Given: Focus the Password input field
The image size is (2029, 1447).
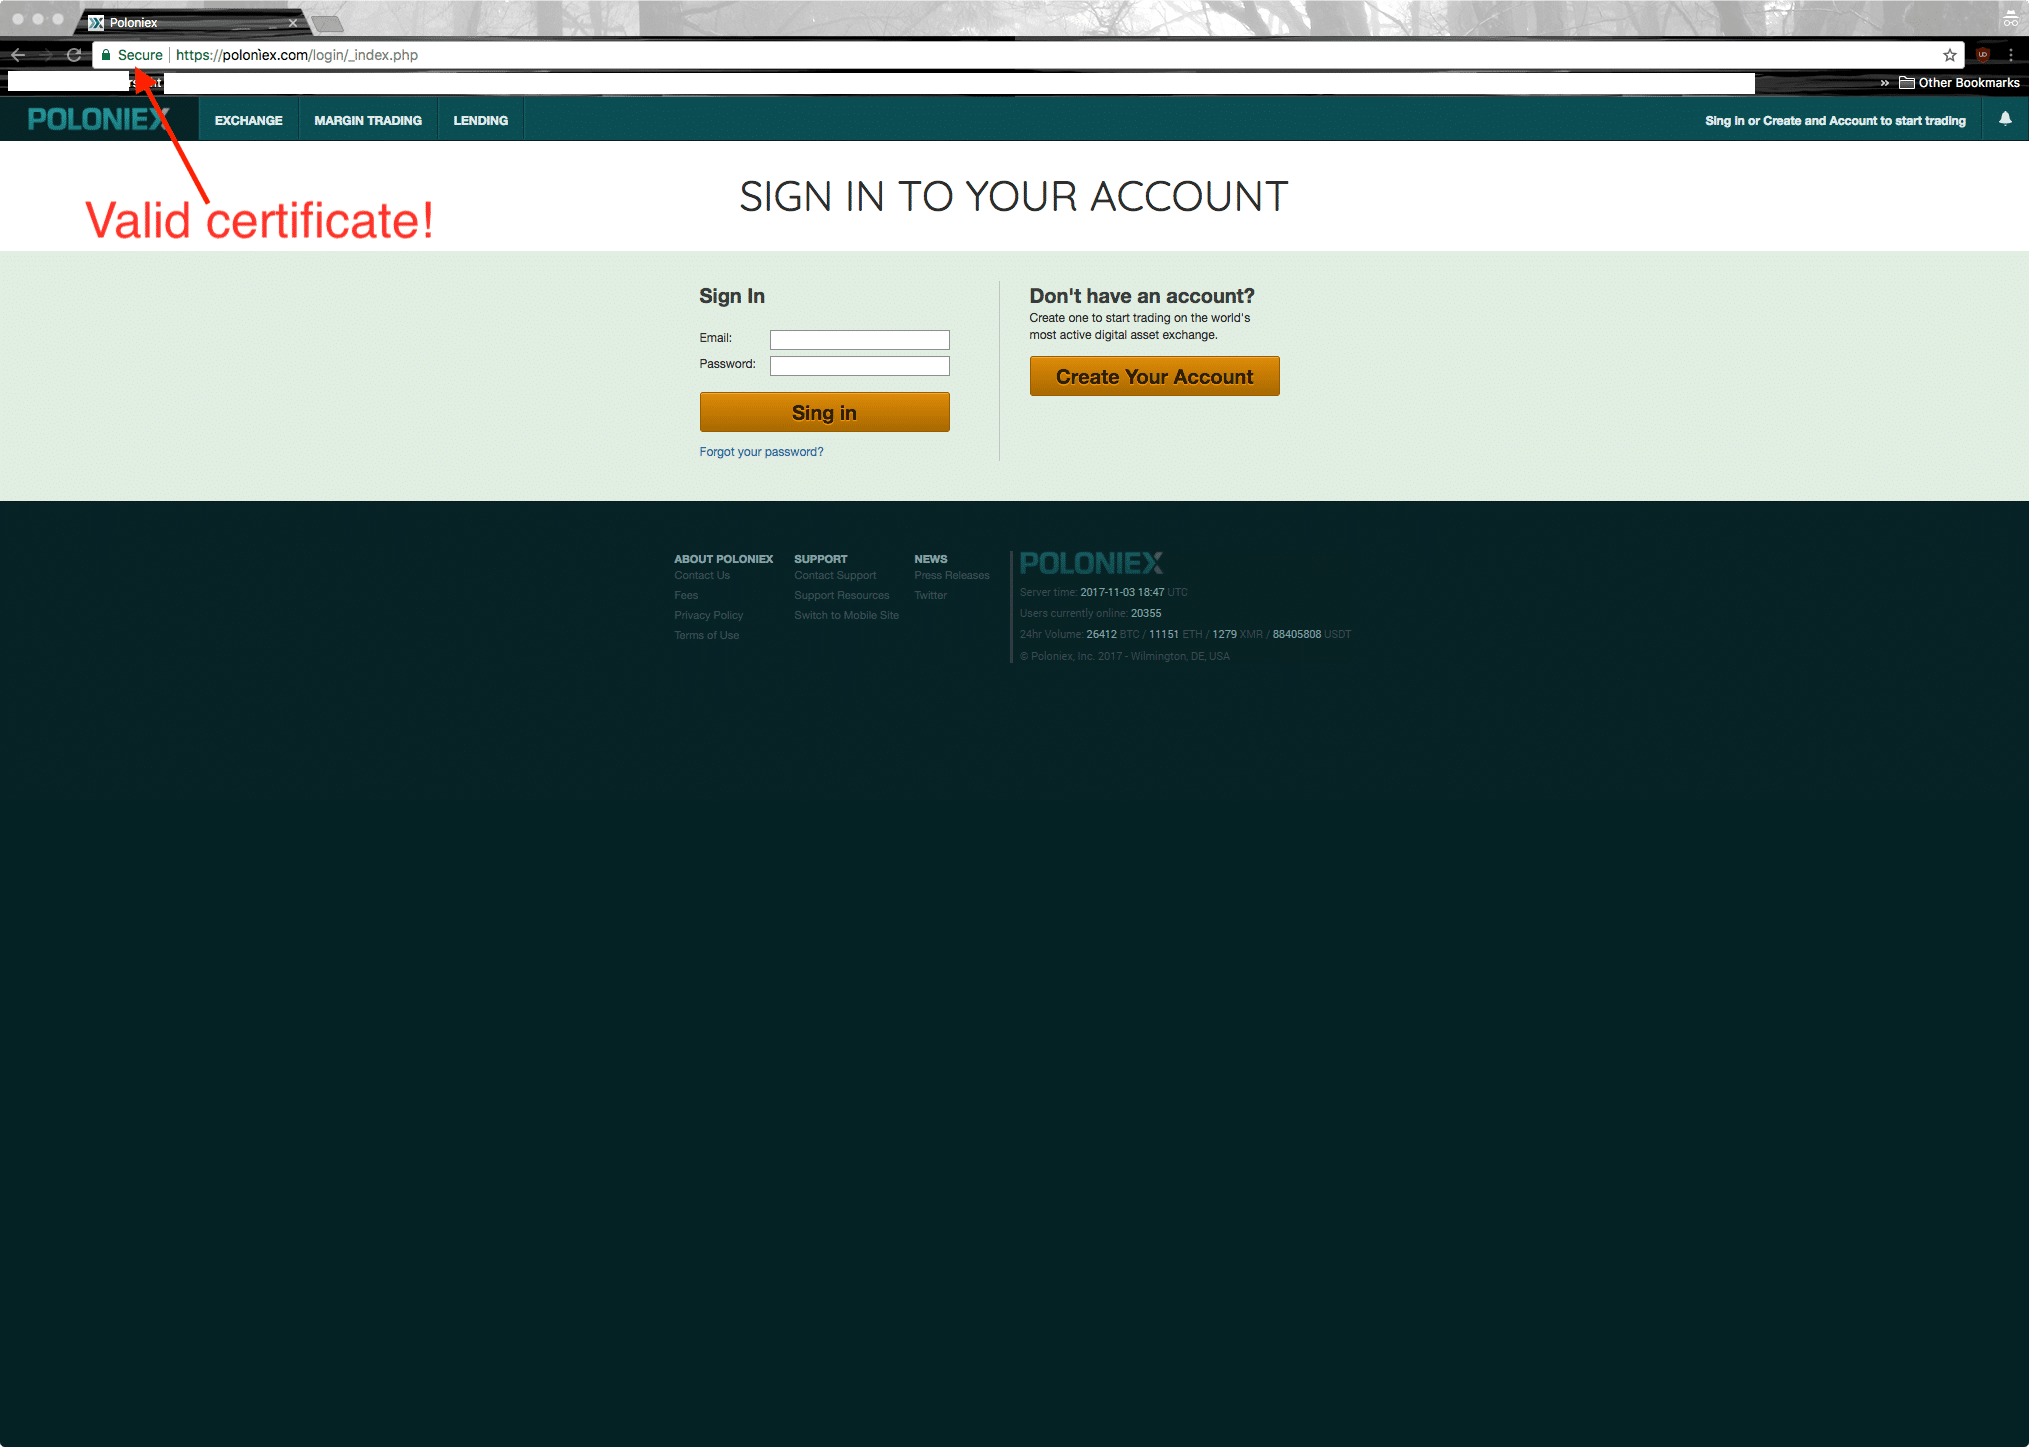Looking at the screenshot, I should coord(859,366).
